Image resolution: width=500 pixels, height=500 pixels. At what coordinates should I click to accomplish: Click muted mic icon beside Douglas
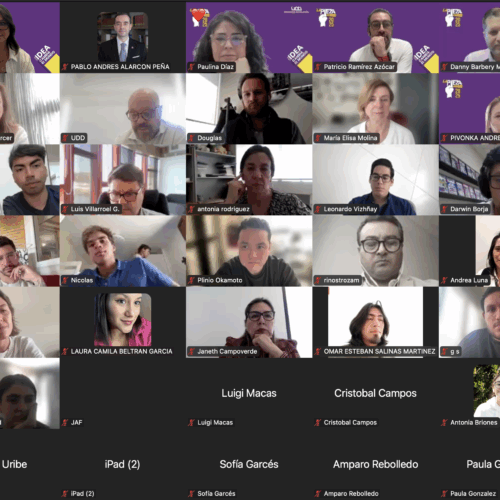[x=191, y=138]
